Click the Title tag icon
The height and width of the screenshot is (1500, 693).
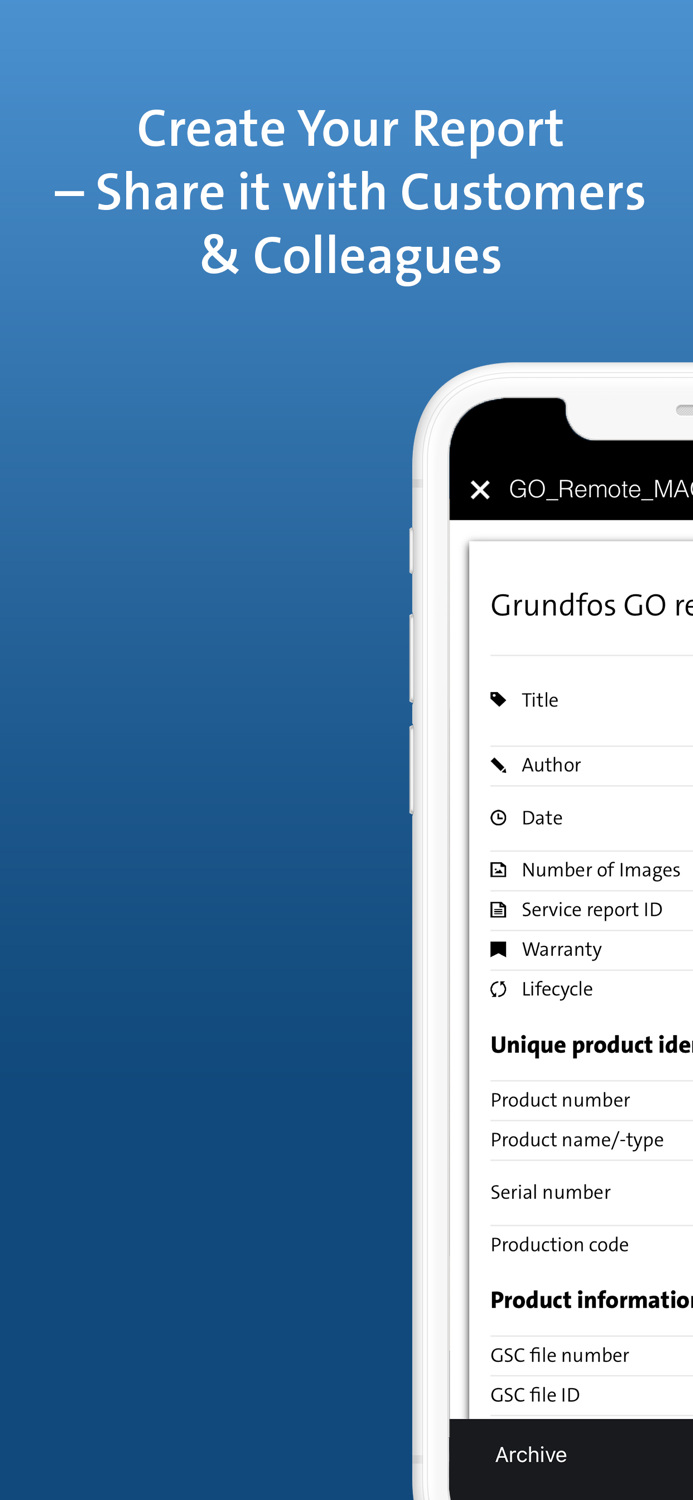498,699
